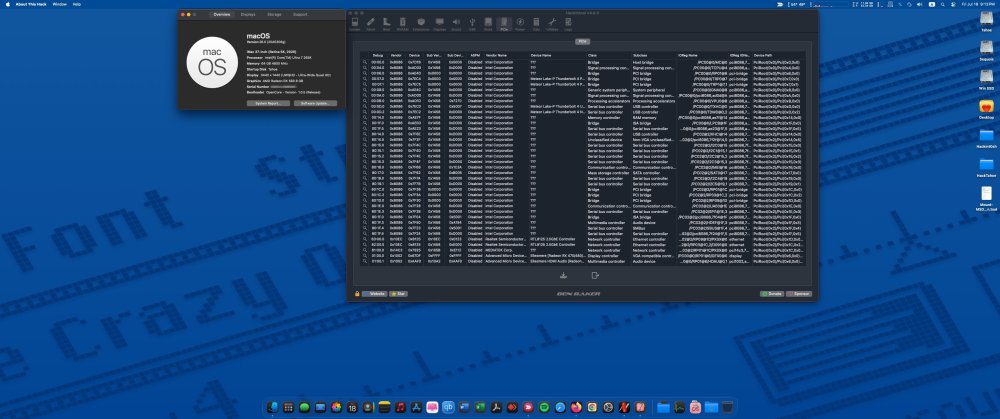1000x419 pixels.
Task: Open the Sequoia drive on the desktop
Action: click(x=986, y=50)
